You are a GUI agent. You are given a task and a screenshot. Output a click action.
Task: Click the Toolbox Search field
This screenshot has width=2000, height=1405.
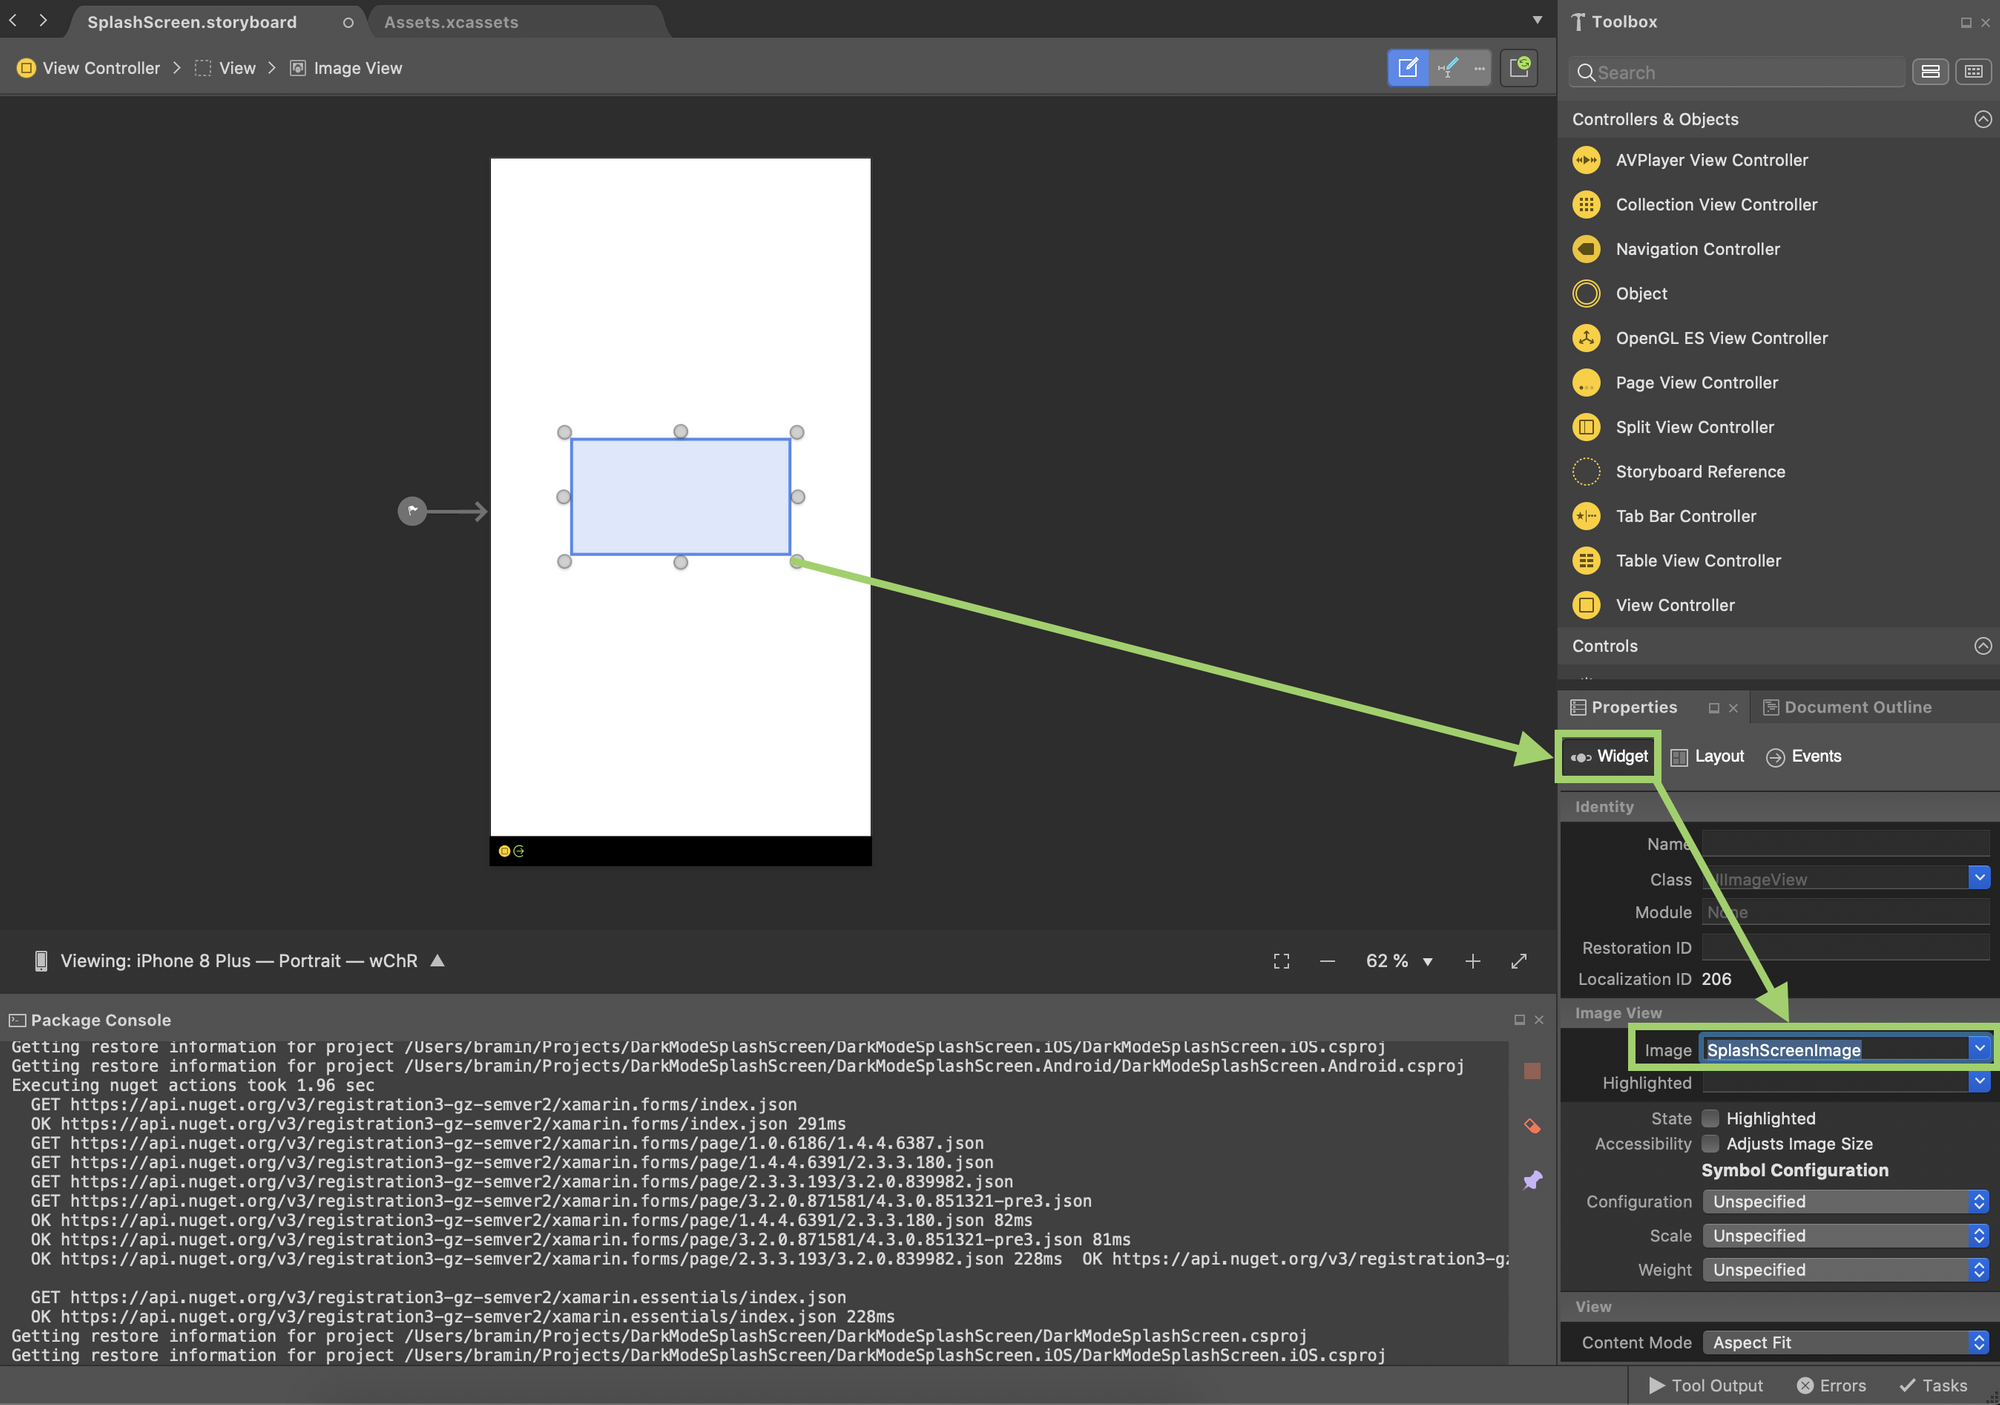point(1740,72)
